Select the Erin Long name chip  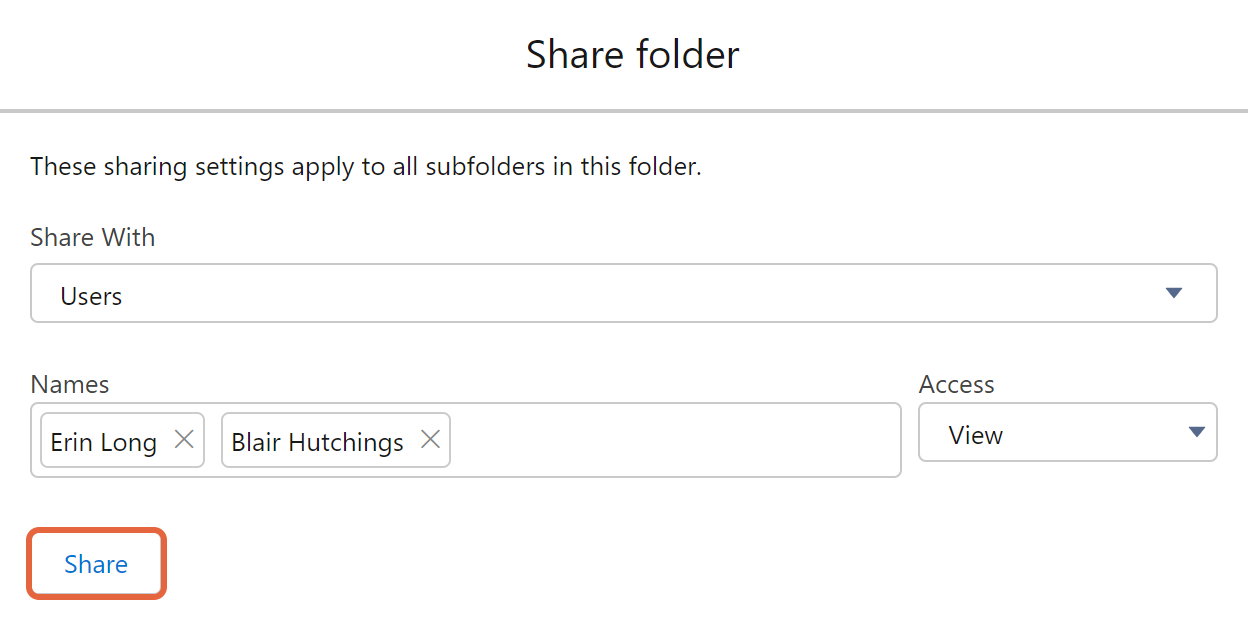click(x=103, y=440)
